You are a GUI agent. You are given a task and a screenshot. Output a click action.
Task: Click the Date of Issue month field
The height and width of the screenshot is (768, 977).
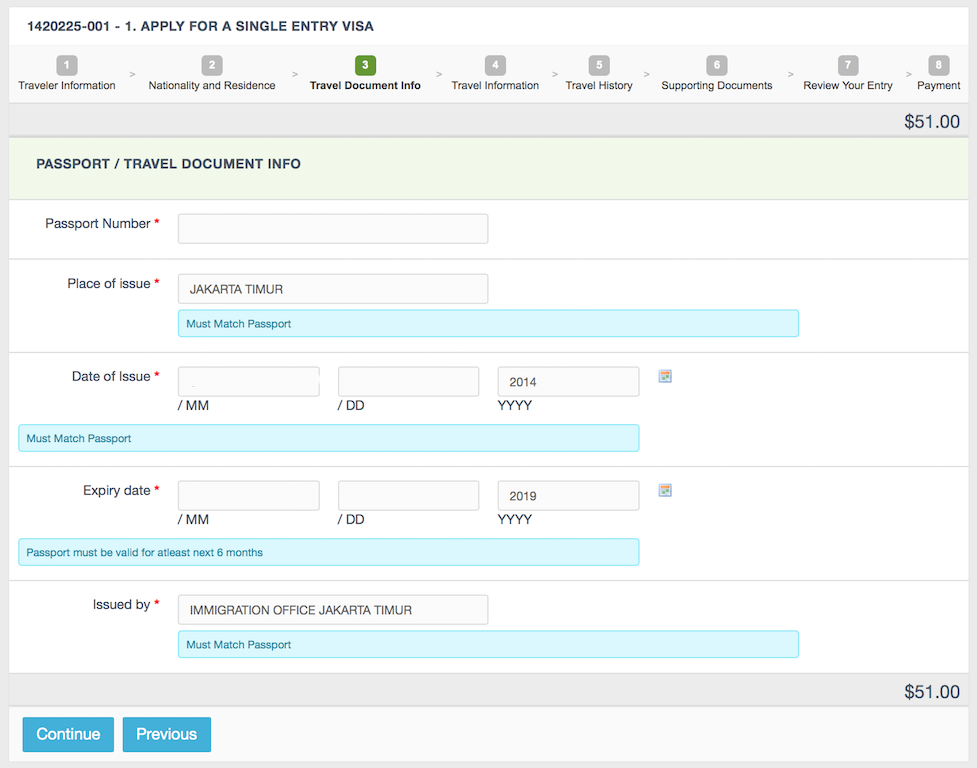coord(249,382)
